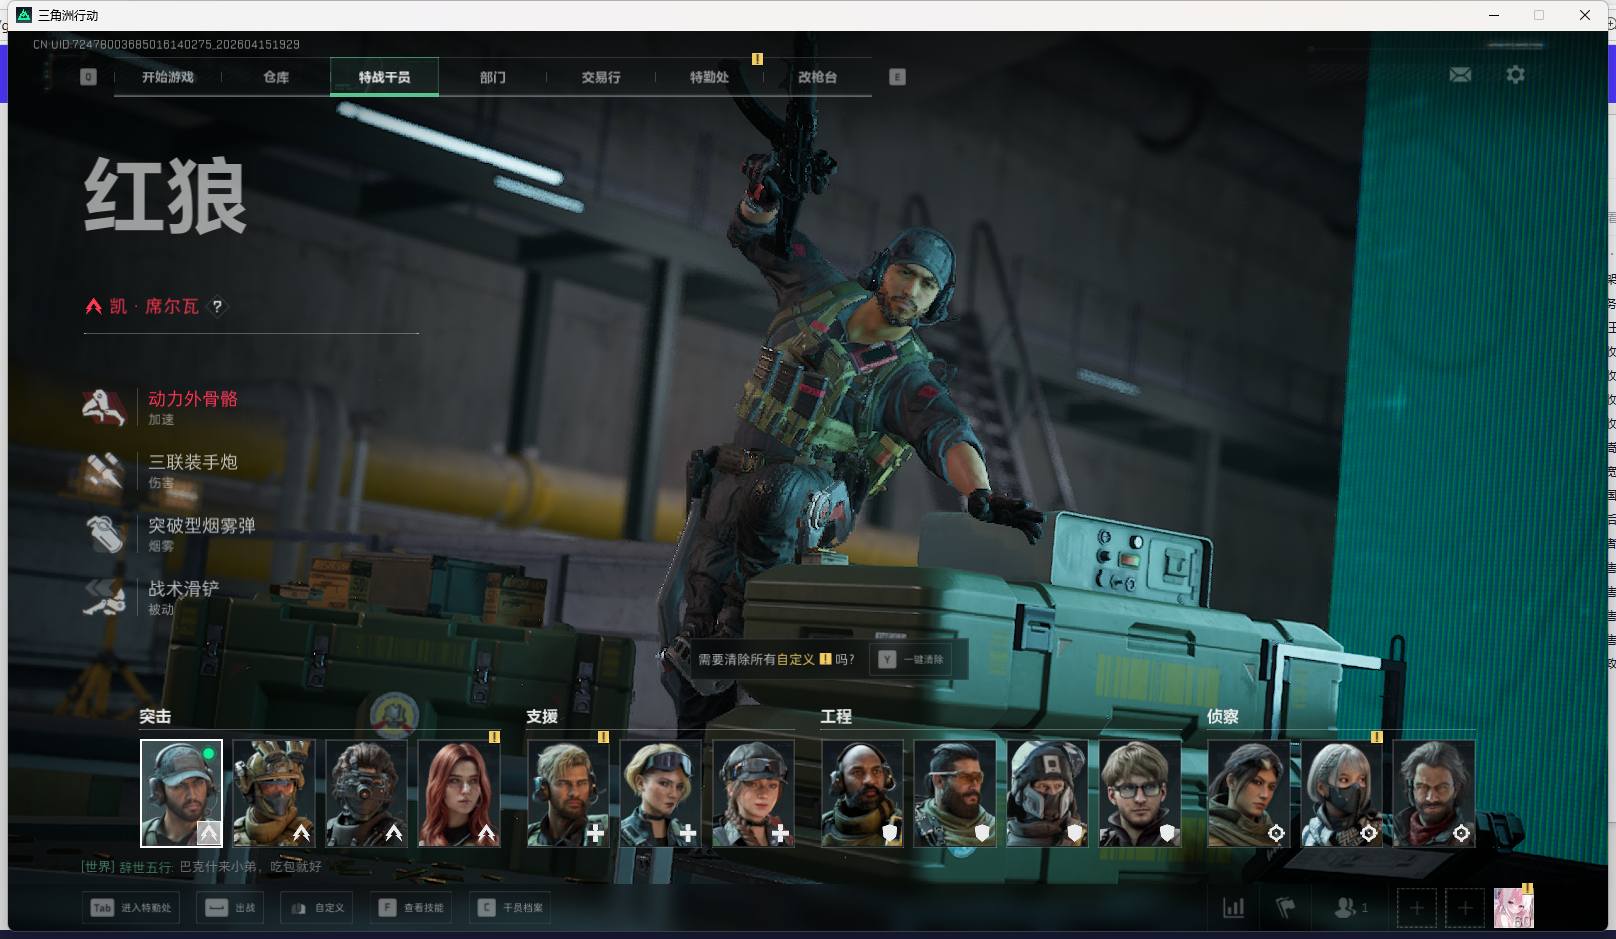Open the mail envelope icon
The height and width of the screenshot is (939, 1616).
click(x=1460, y=75)
